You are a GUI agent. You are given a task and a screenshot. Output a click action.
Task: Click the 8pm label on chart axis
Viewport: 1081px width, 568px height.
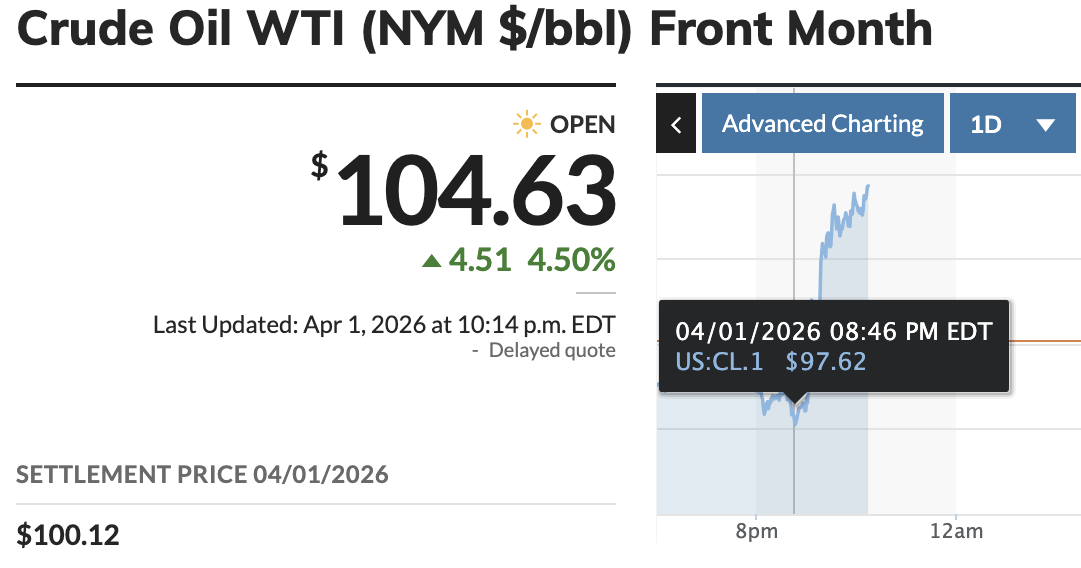[x=755, y=531]
